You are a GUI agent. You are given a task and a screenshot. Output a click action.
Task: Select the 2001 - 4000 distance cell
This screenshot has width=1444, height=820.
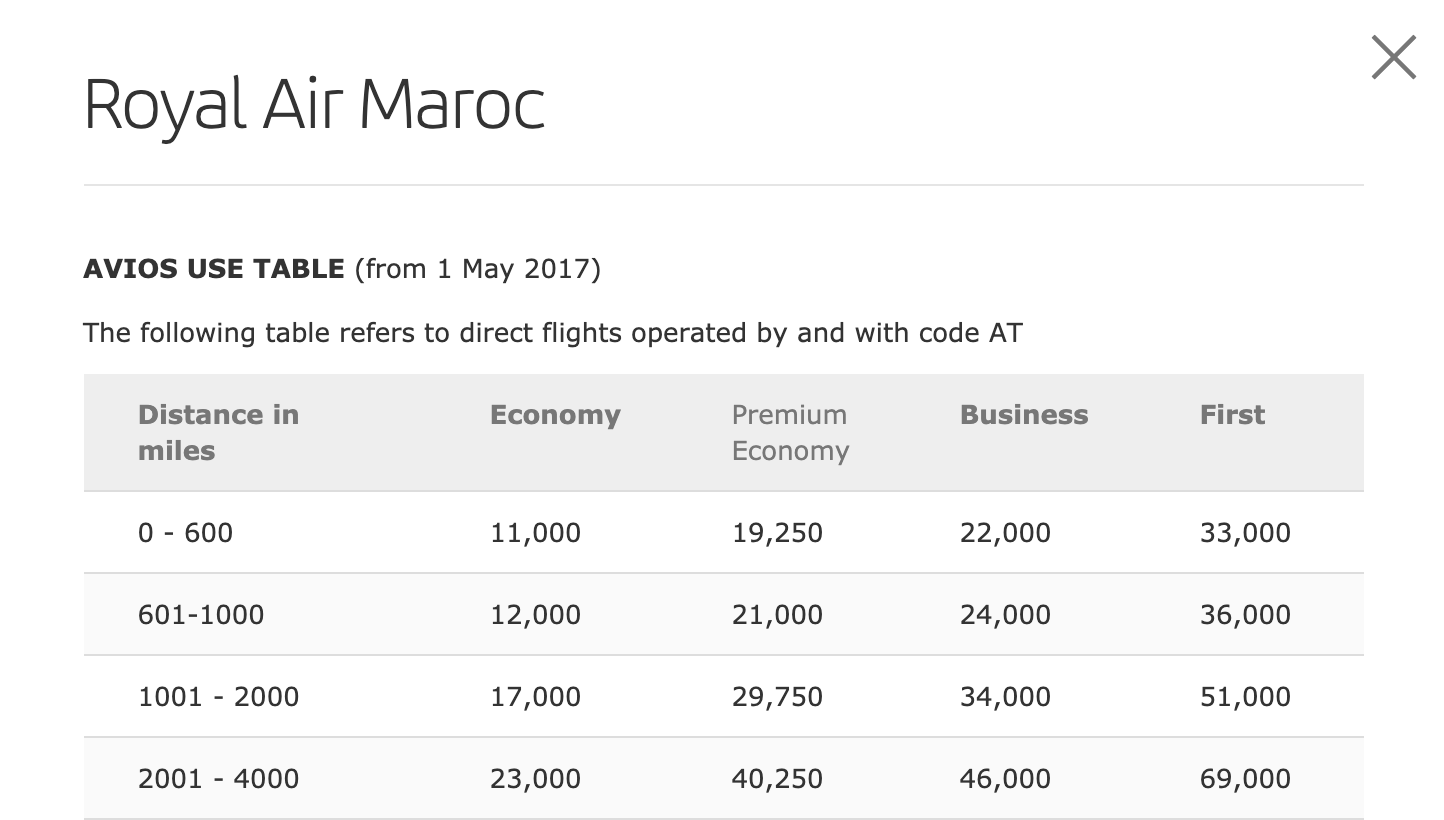[218, 778]
